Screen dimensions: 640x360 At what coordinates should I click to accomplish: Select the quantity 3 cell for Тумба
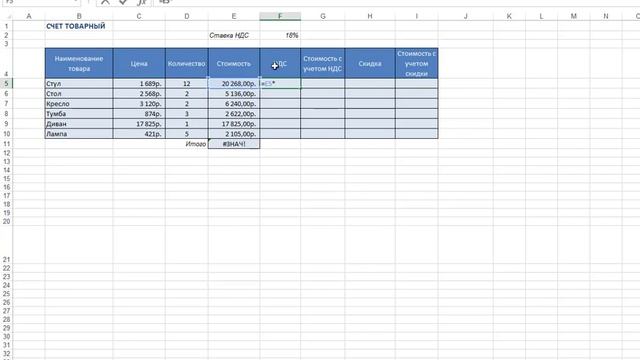(187, 113)
